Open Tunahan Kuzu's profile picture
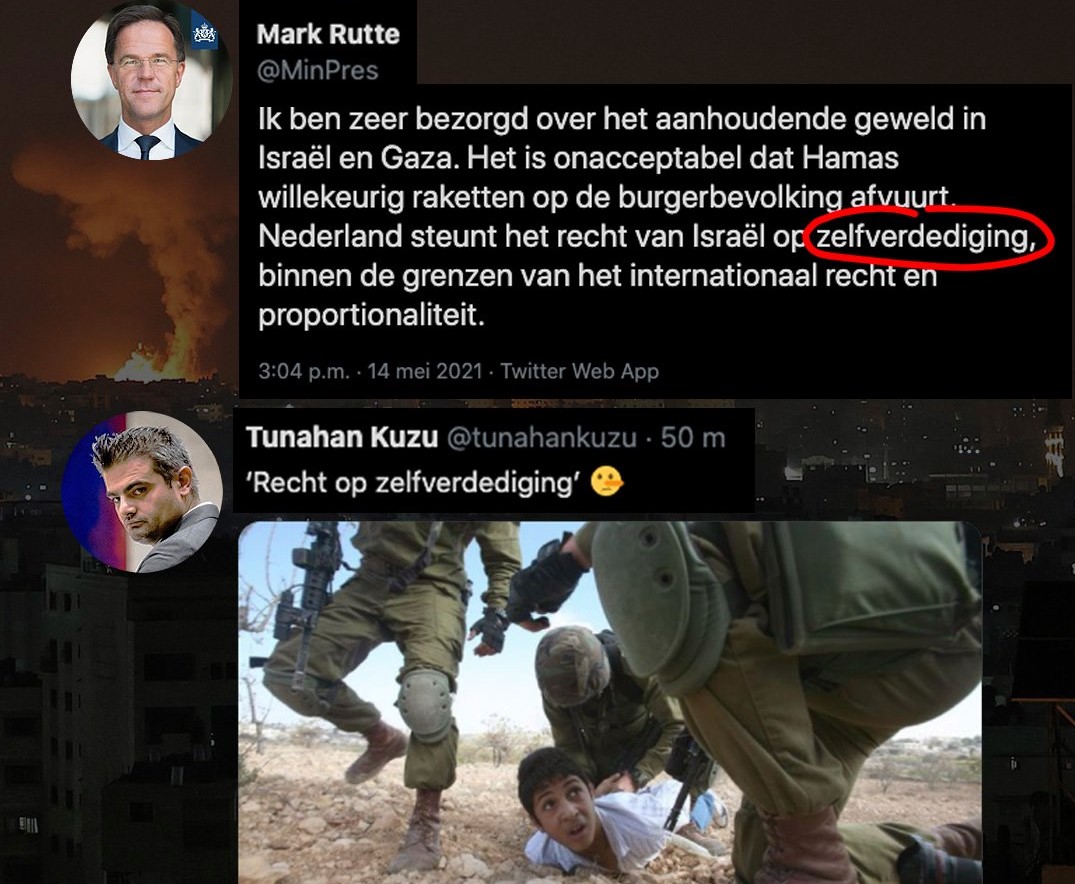Image resolution: width=1075 pixels, height=884 pixels. [x=143, y=491]
